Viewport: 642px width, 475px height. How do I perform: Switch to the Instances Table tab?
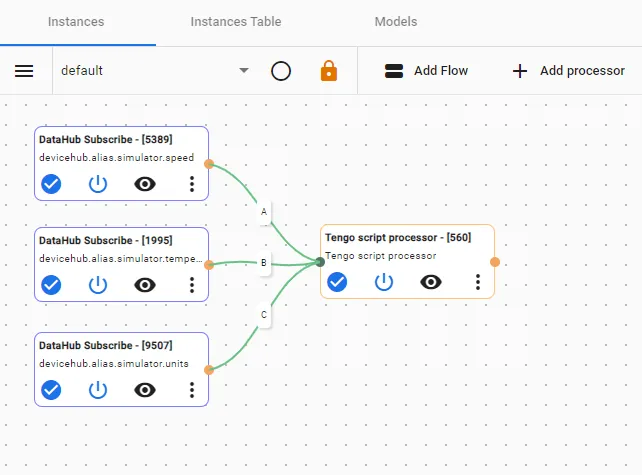pyautogui.click(x=236, y=22)
